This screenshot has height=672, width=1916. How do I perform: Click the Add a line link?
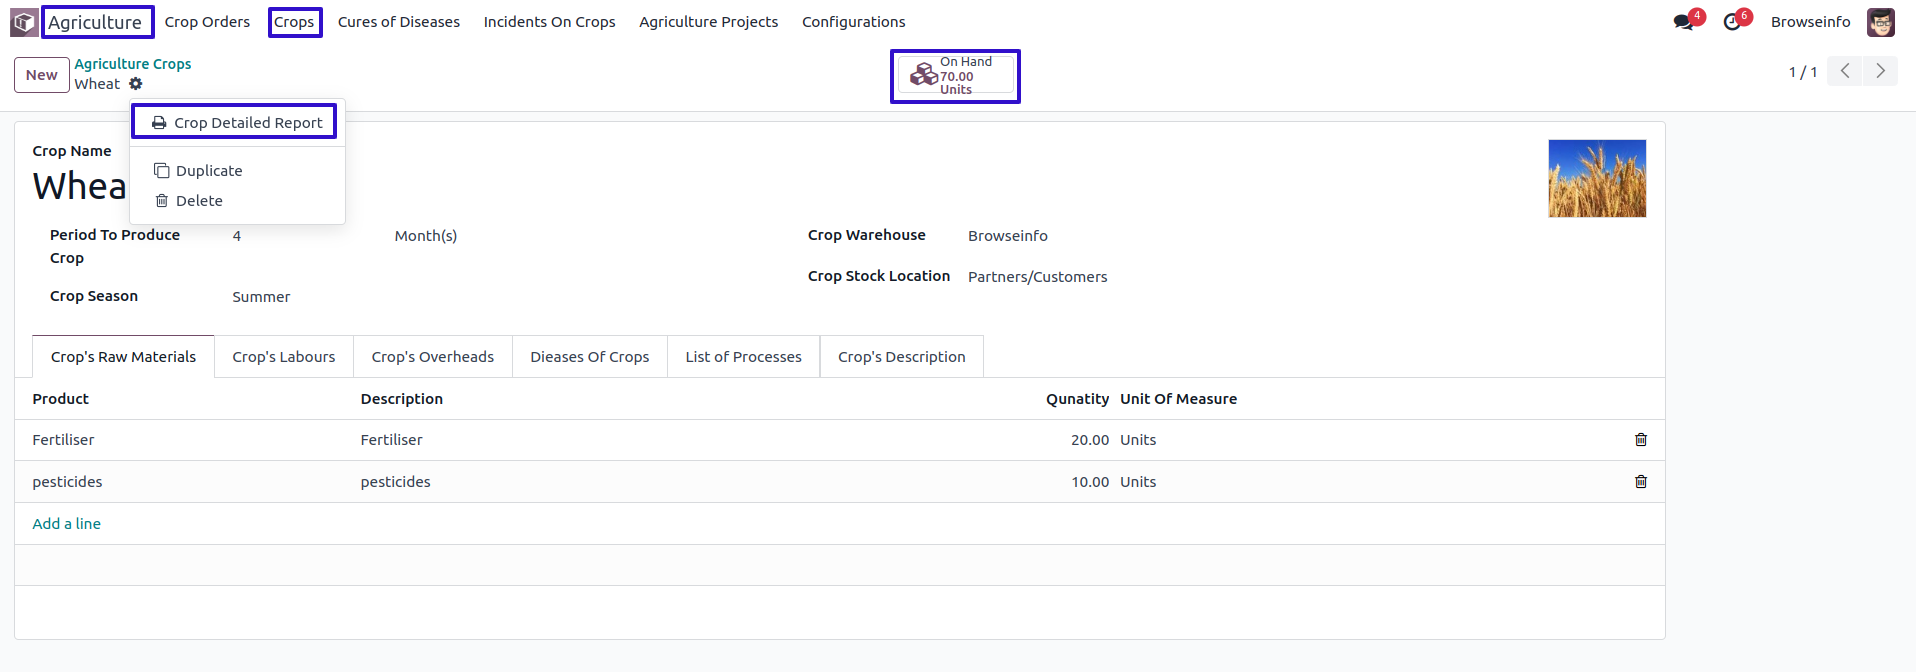tap(66, 524)
